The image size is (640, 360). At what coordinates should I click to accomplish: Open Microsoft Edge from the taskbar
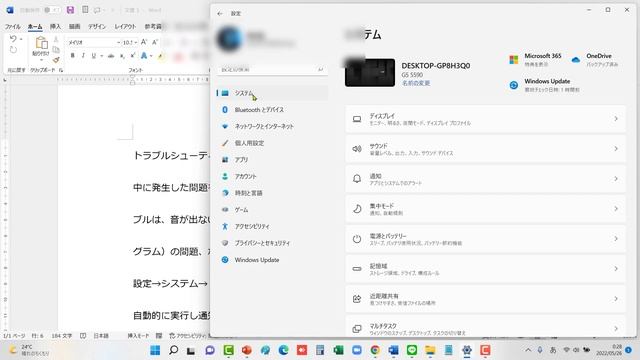tap(283, 350)
